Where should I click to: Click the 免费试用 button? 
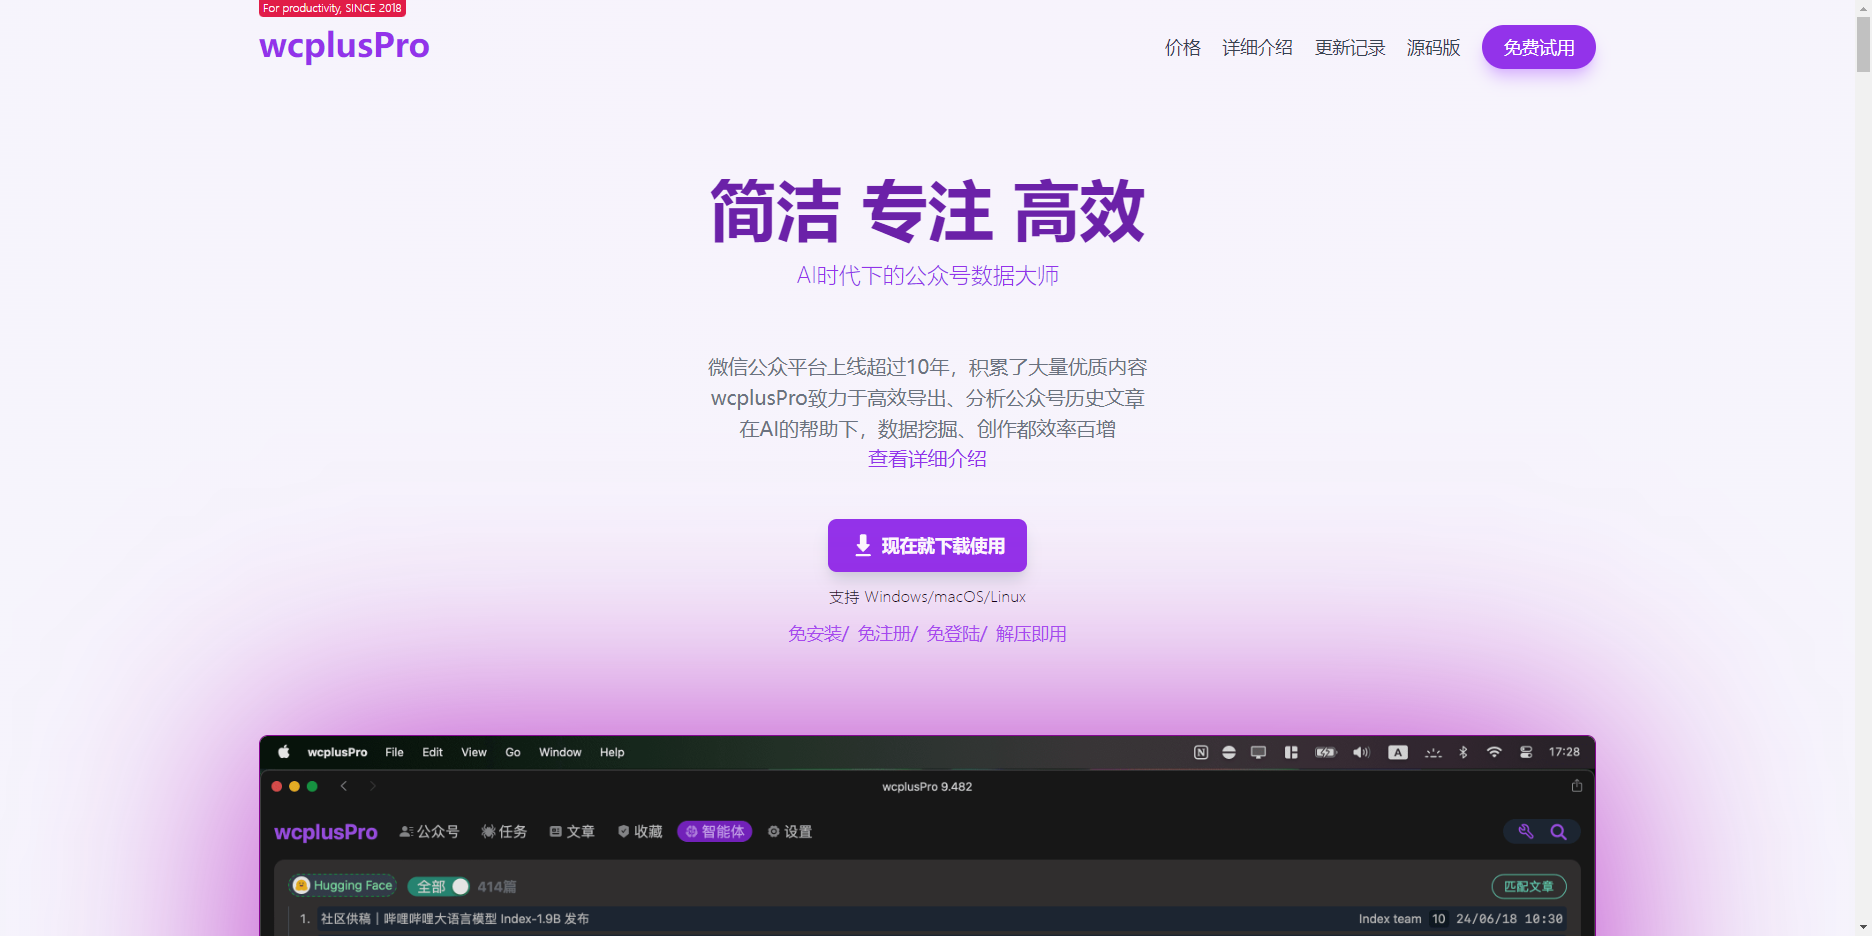(x=1538, y=47)
